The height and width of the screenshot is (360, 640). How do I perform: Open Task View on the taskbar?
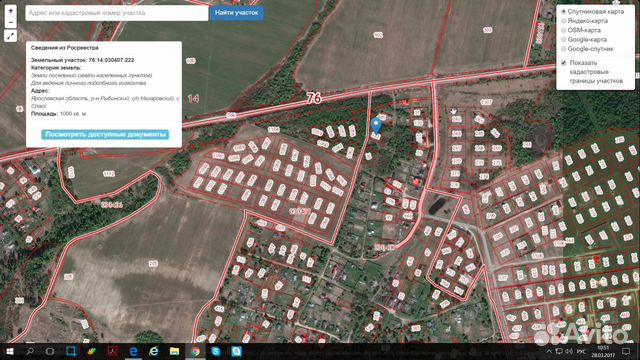click(x=50, y=351)
